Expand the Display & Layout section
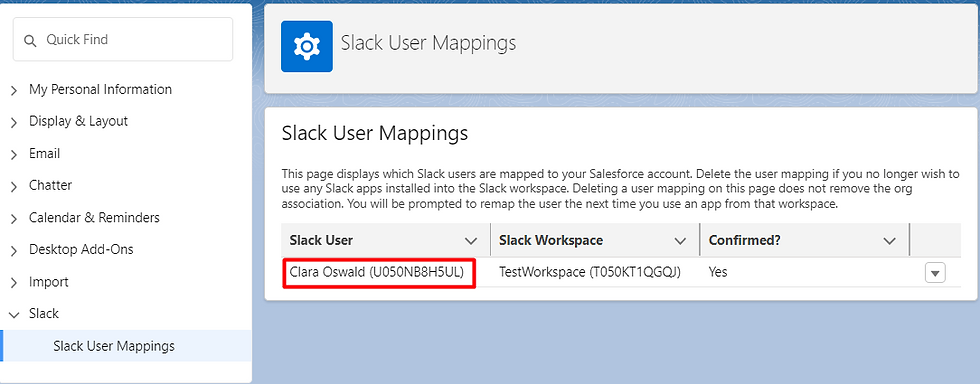The width and height of the screenshot is (980, 384). pos(14,123)
